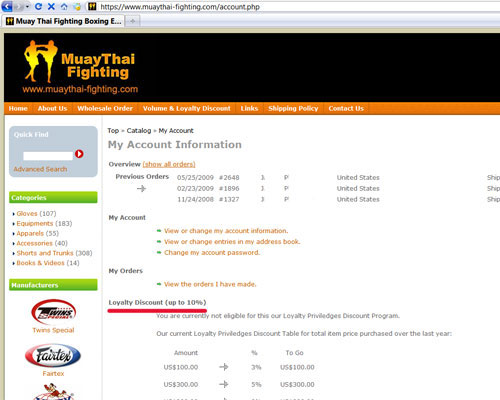Reload the page with the refresh icon
500x400 pixels.
pyautogui.click(x=38, y=6)
